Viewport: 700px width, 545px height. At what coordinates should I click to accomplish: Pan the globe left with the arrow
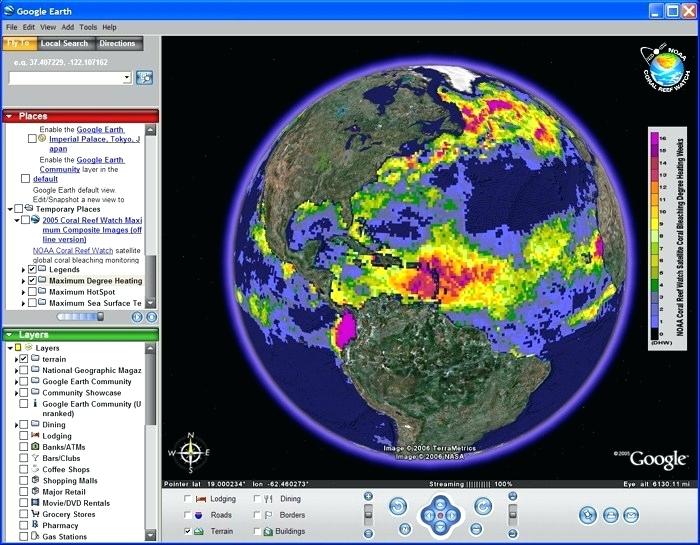click(x=428, y=516)
